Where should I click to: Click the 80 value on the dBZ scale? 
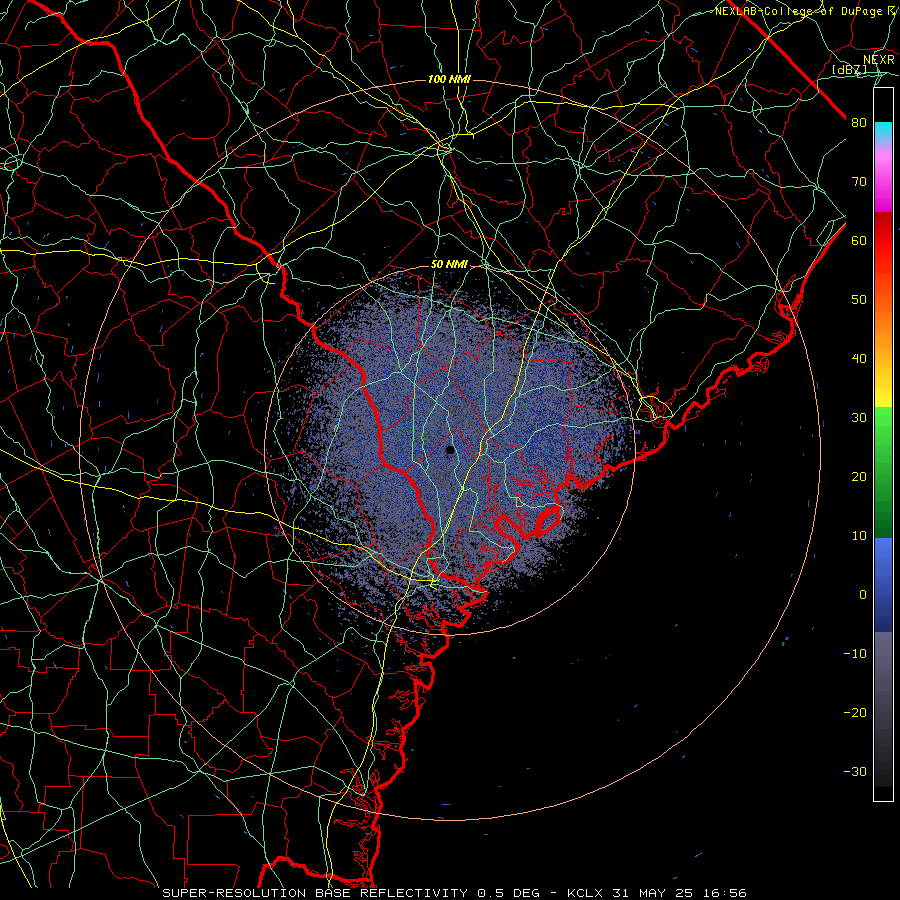[859, 122]
